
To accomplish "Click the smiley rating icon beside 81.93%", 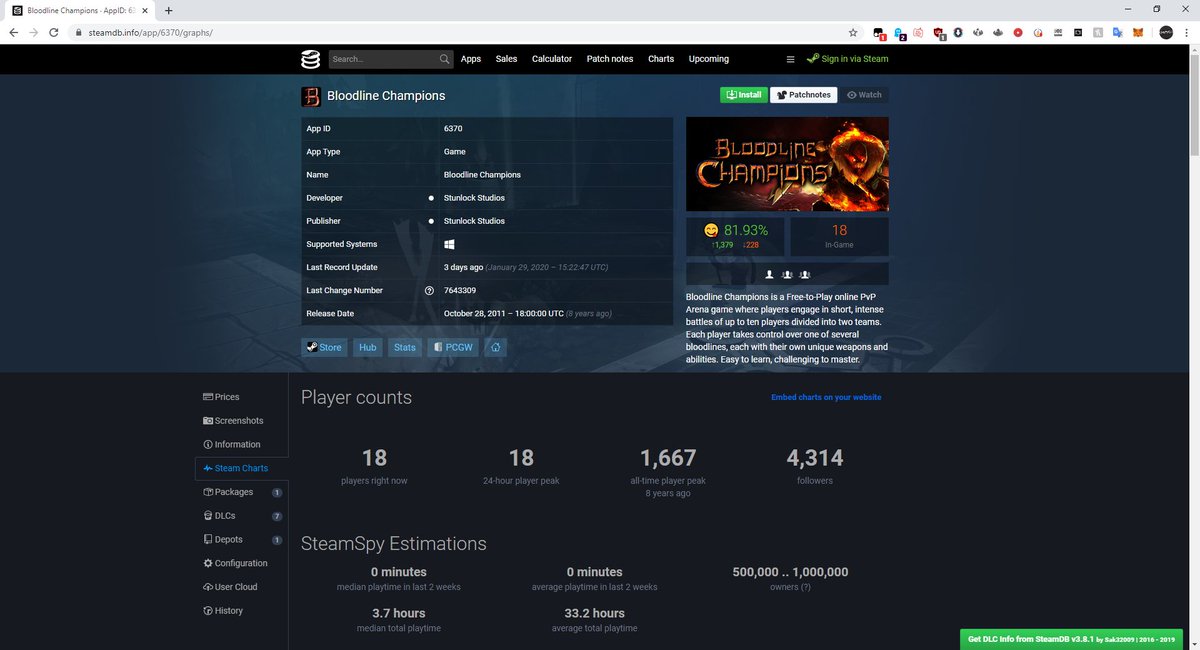I will (712, 230).
